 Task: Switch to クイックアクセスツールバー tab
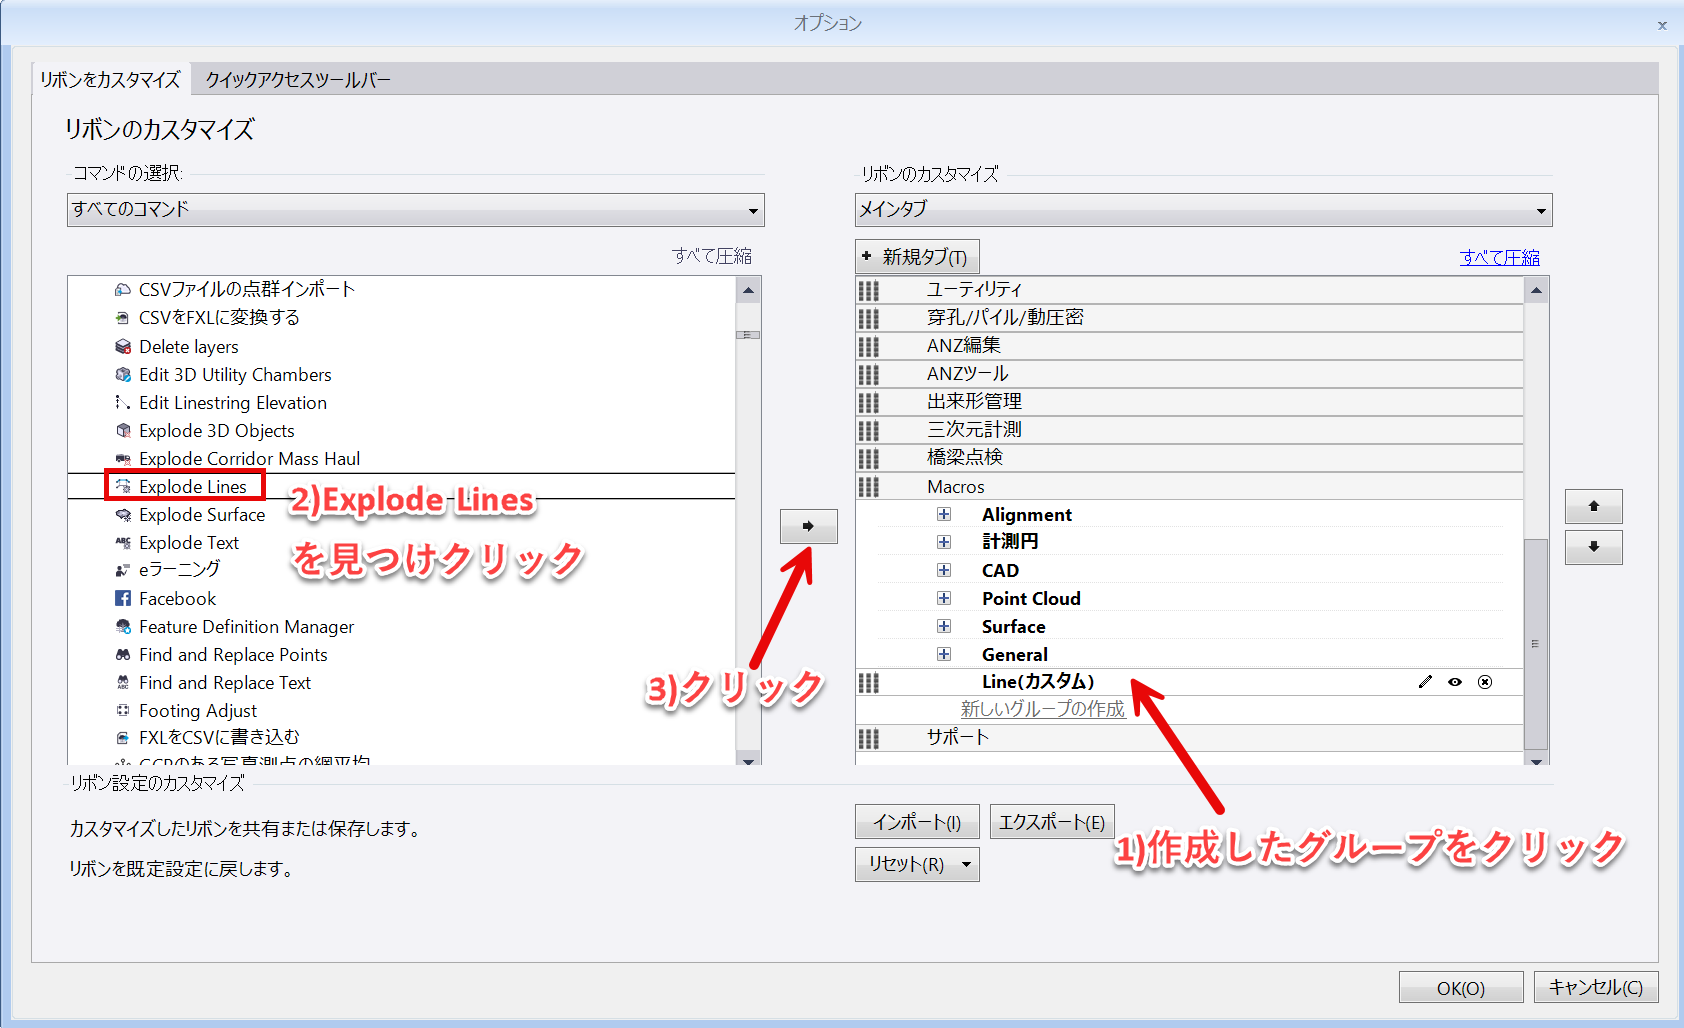[x=298, y=80]
